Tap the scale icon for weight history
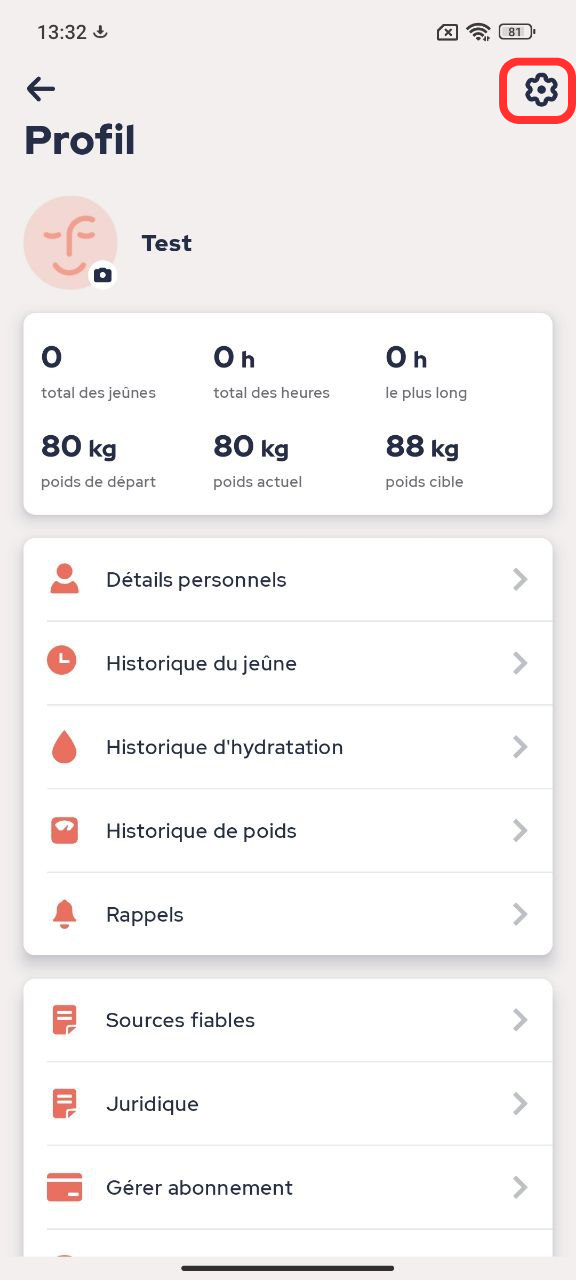This screenshot has width=576, height=1280. (64, 830)
